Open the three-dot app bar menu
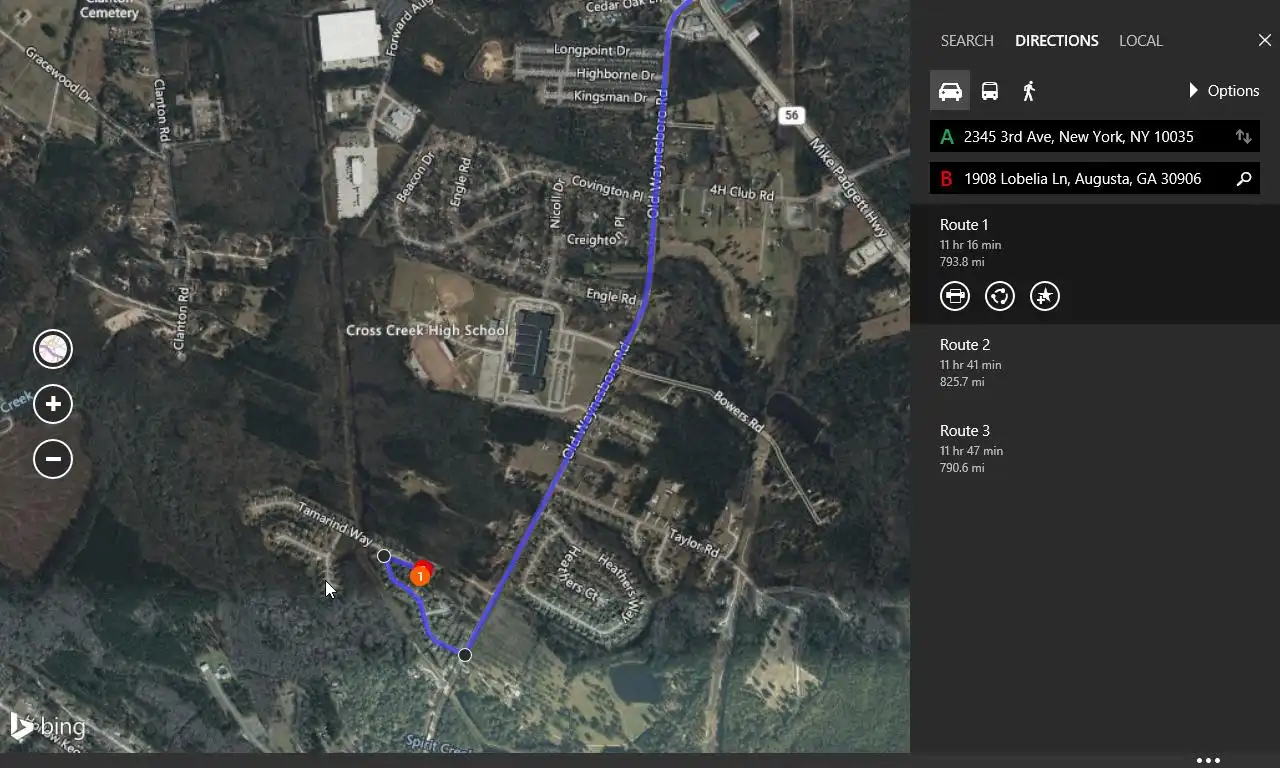 pyautogui.click(x=1208, y=760)
